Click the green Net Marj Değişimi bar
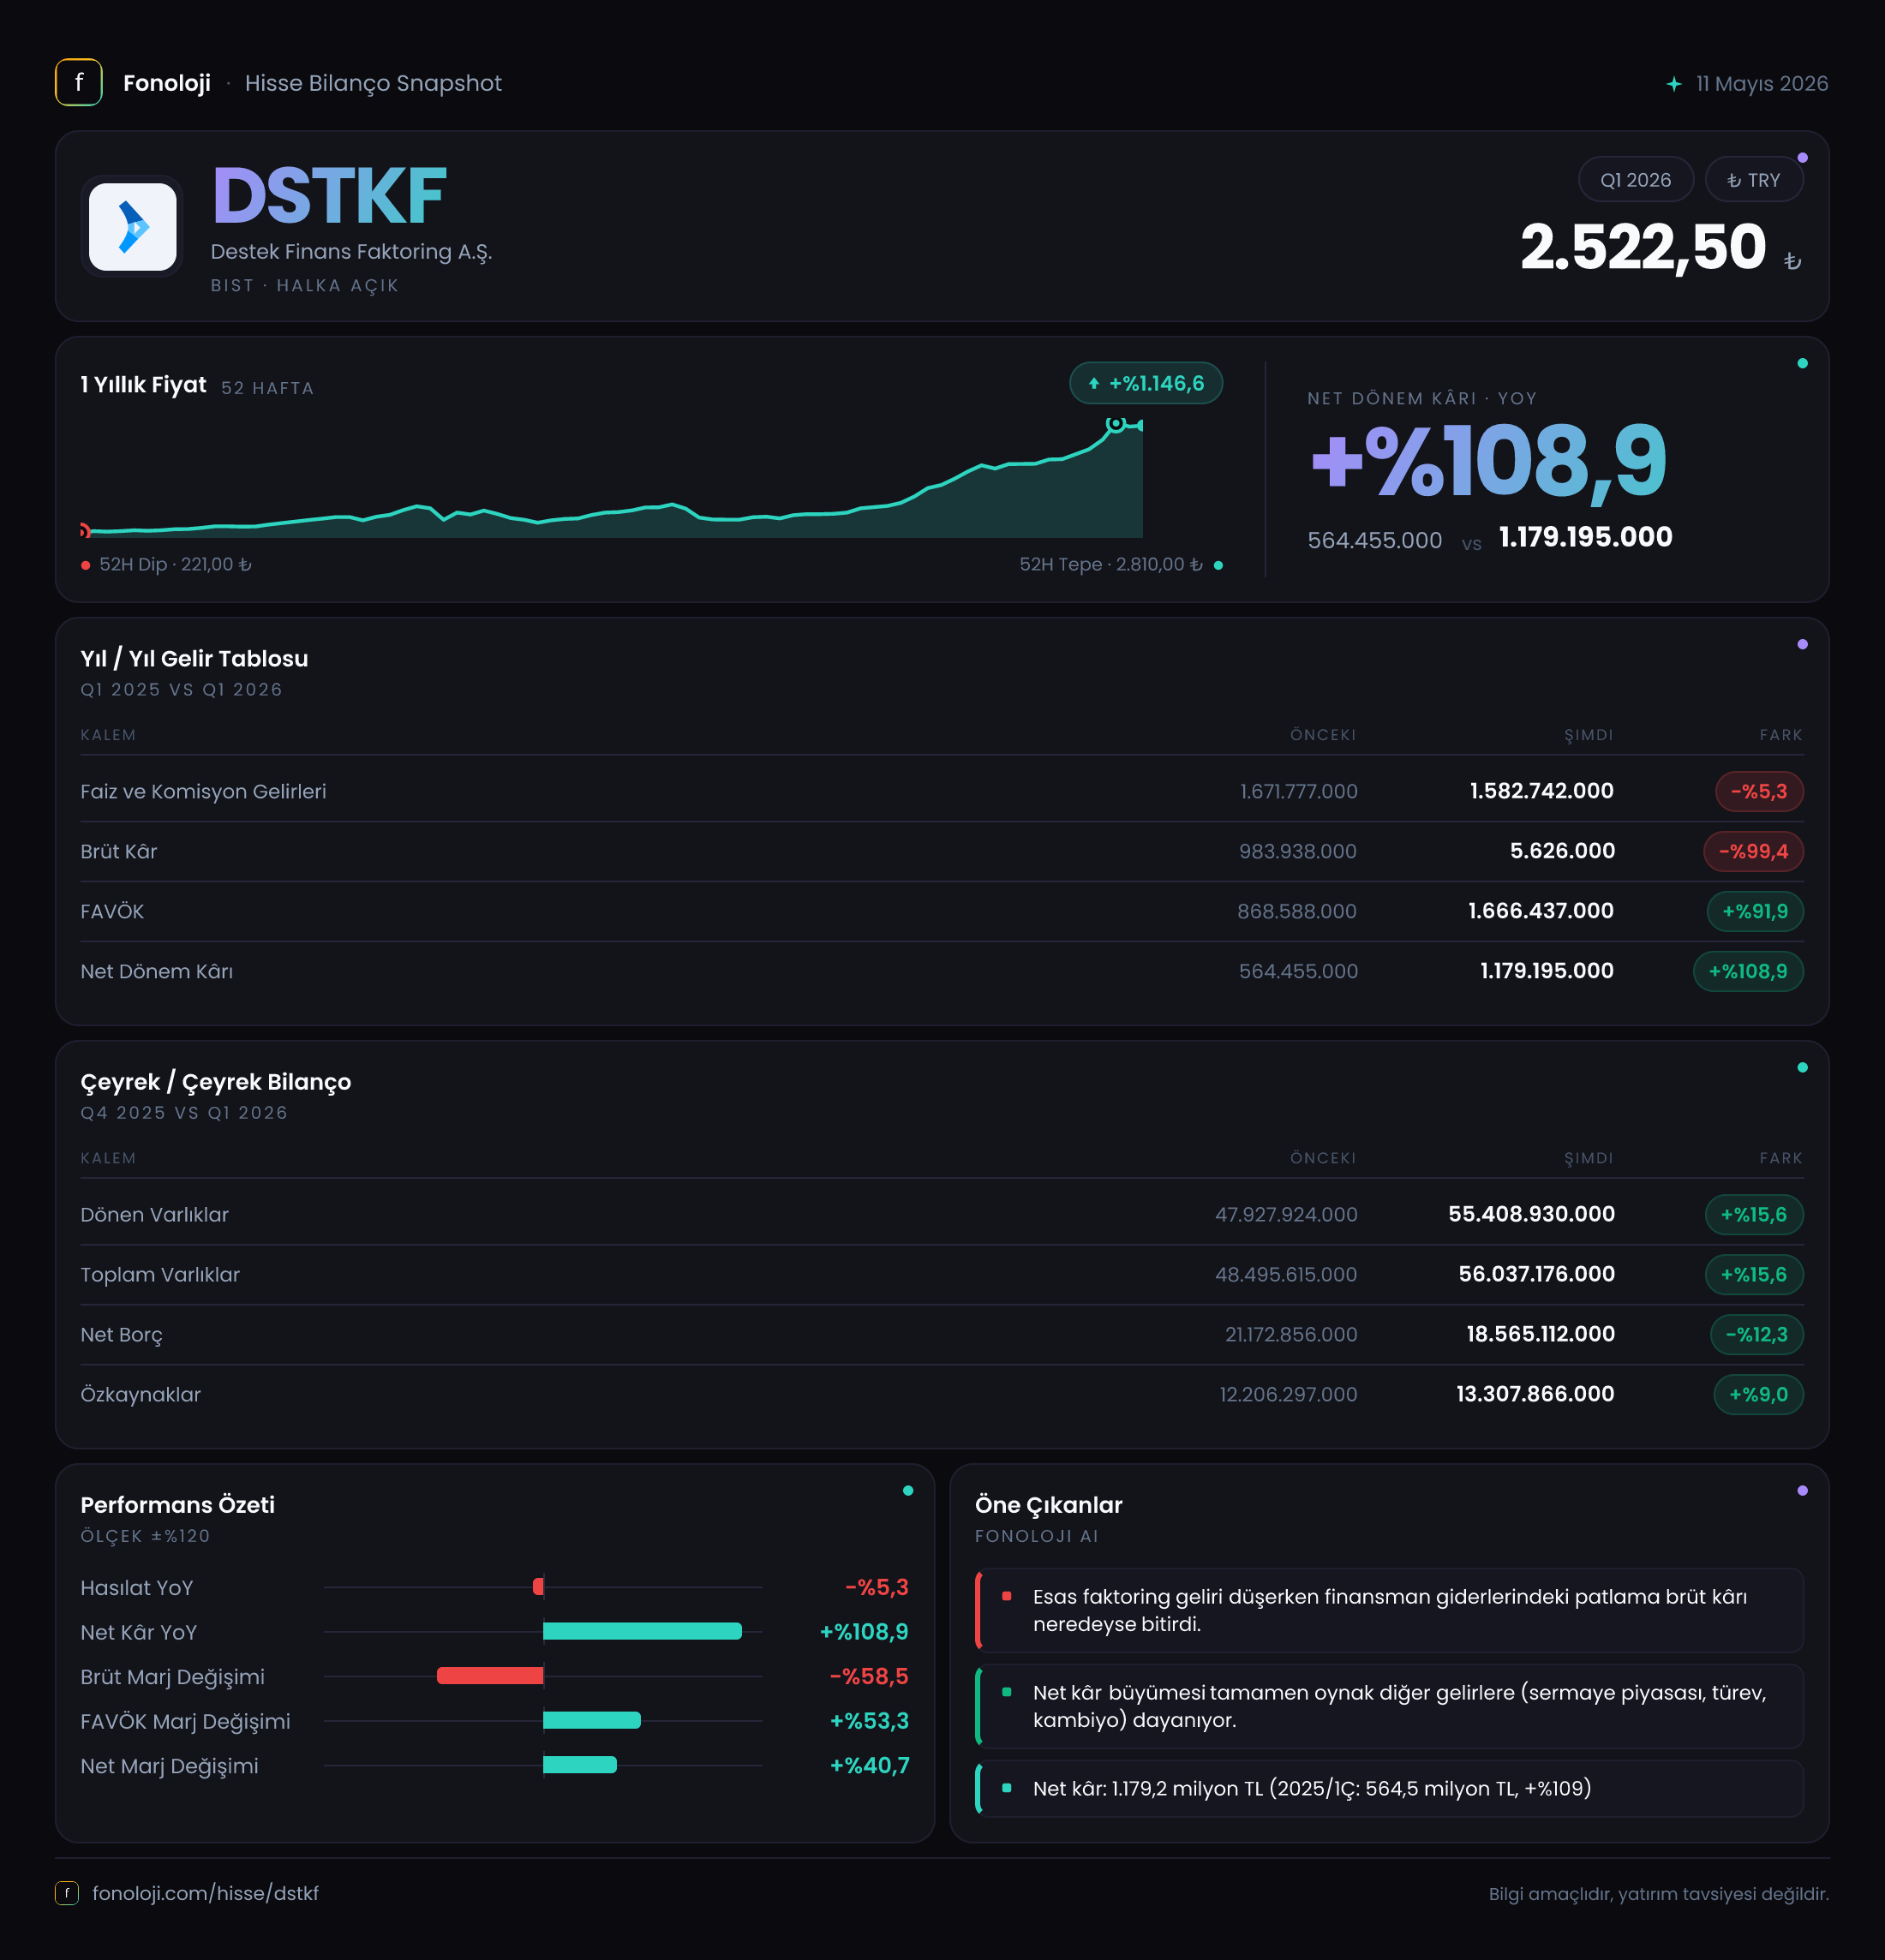 [x=580, y=1765]
